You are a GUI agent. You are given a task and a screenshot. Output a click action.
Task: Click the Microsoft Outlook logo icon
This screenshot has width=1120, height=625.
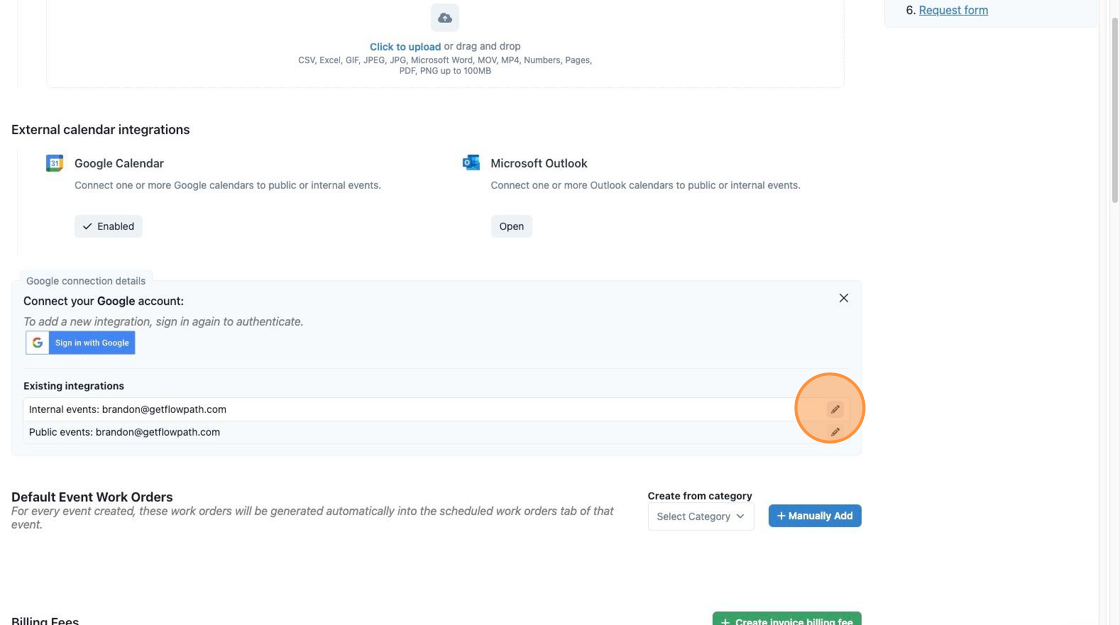[471, 163]
